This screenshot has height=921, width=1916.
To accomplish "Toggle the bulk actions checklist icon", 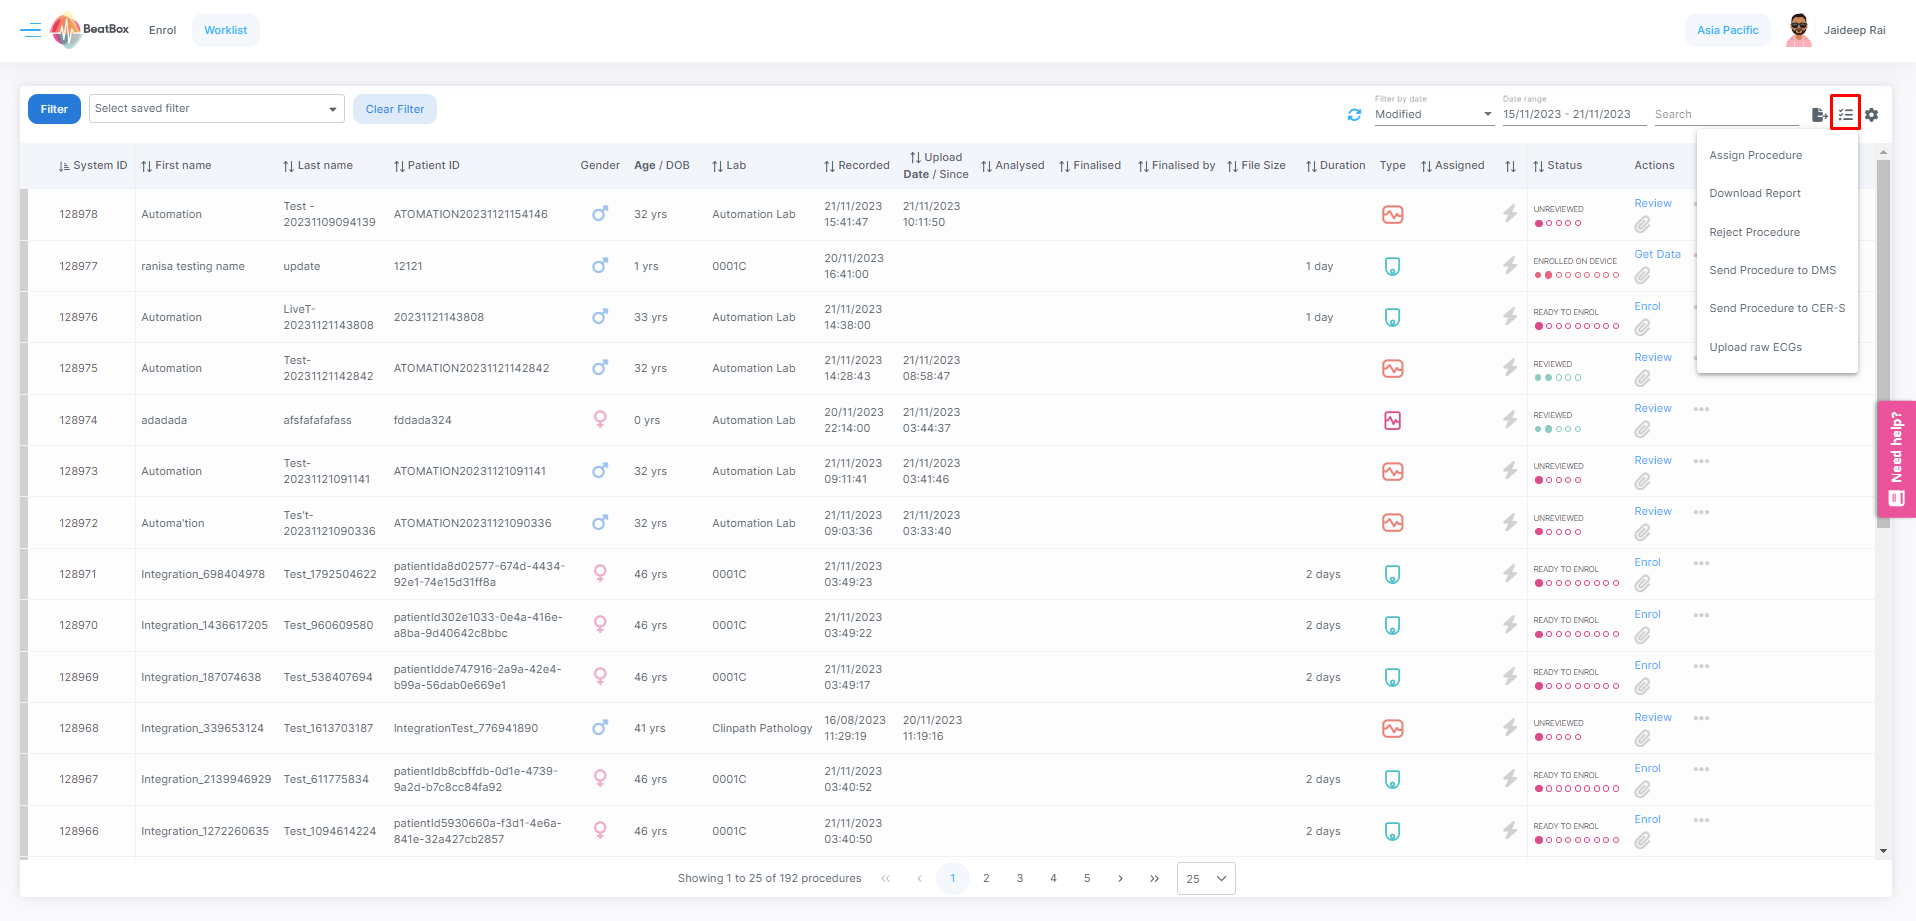I will (x=1845, y=114).
